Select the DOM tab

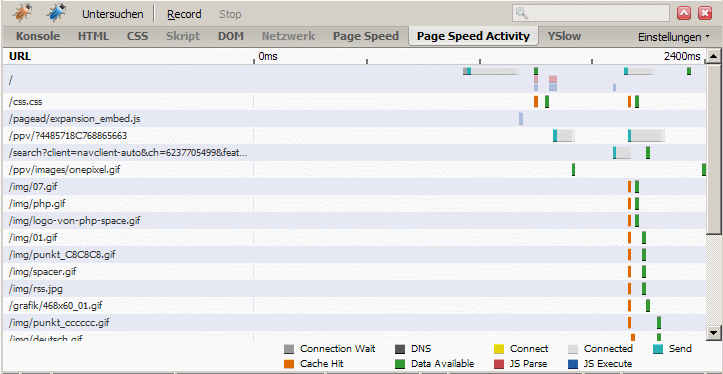point(231,36)
